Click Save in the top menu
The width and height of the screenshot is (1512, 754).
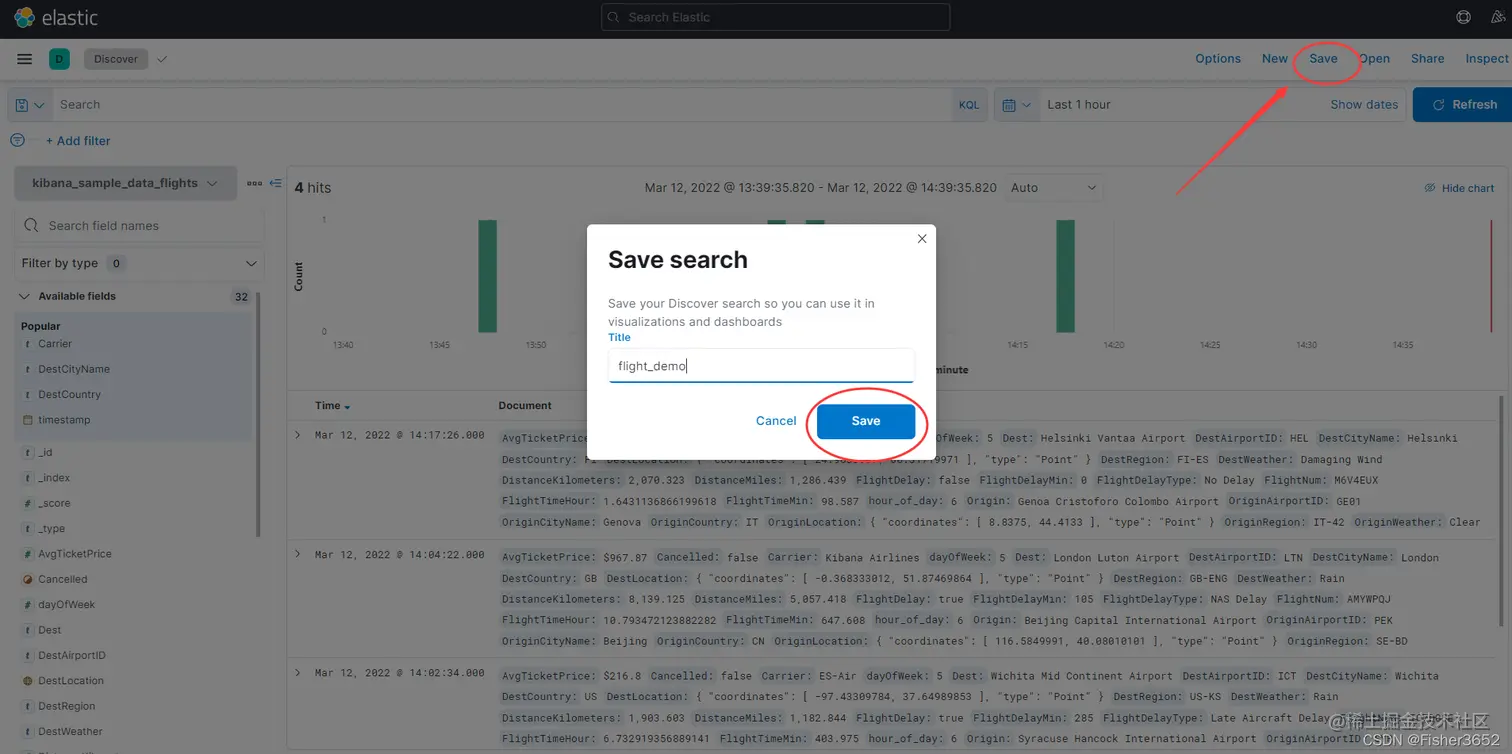click(1323, 59)
